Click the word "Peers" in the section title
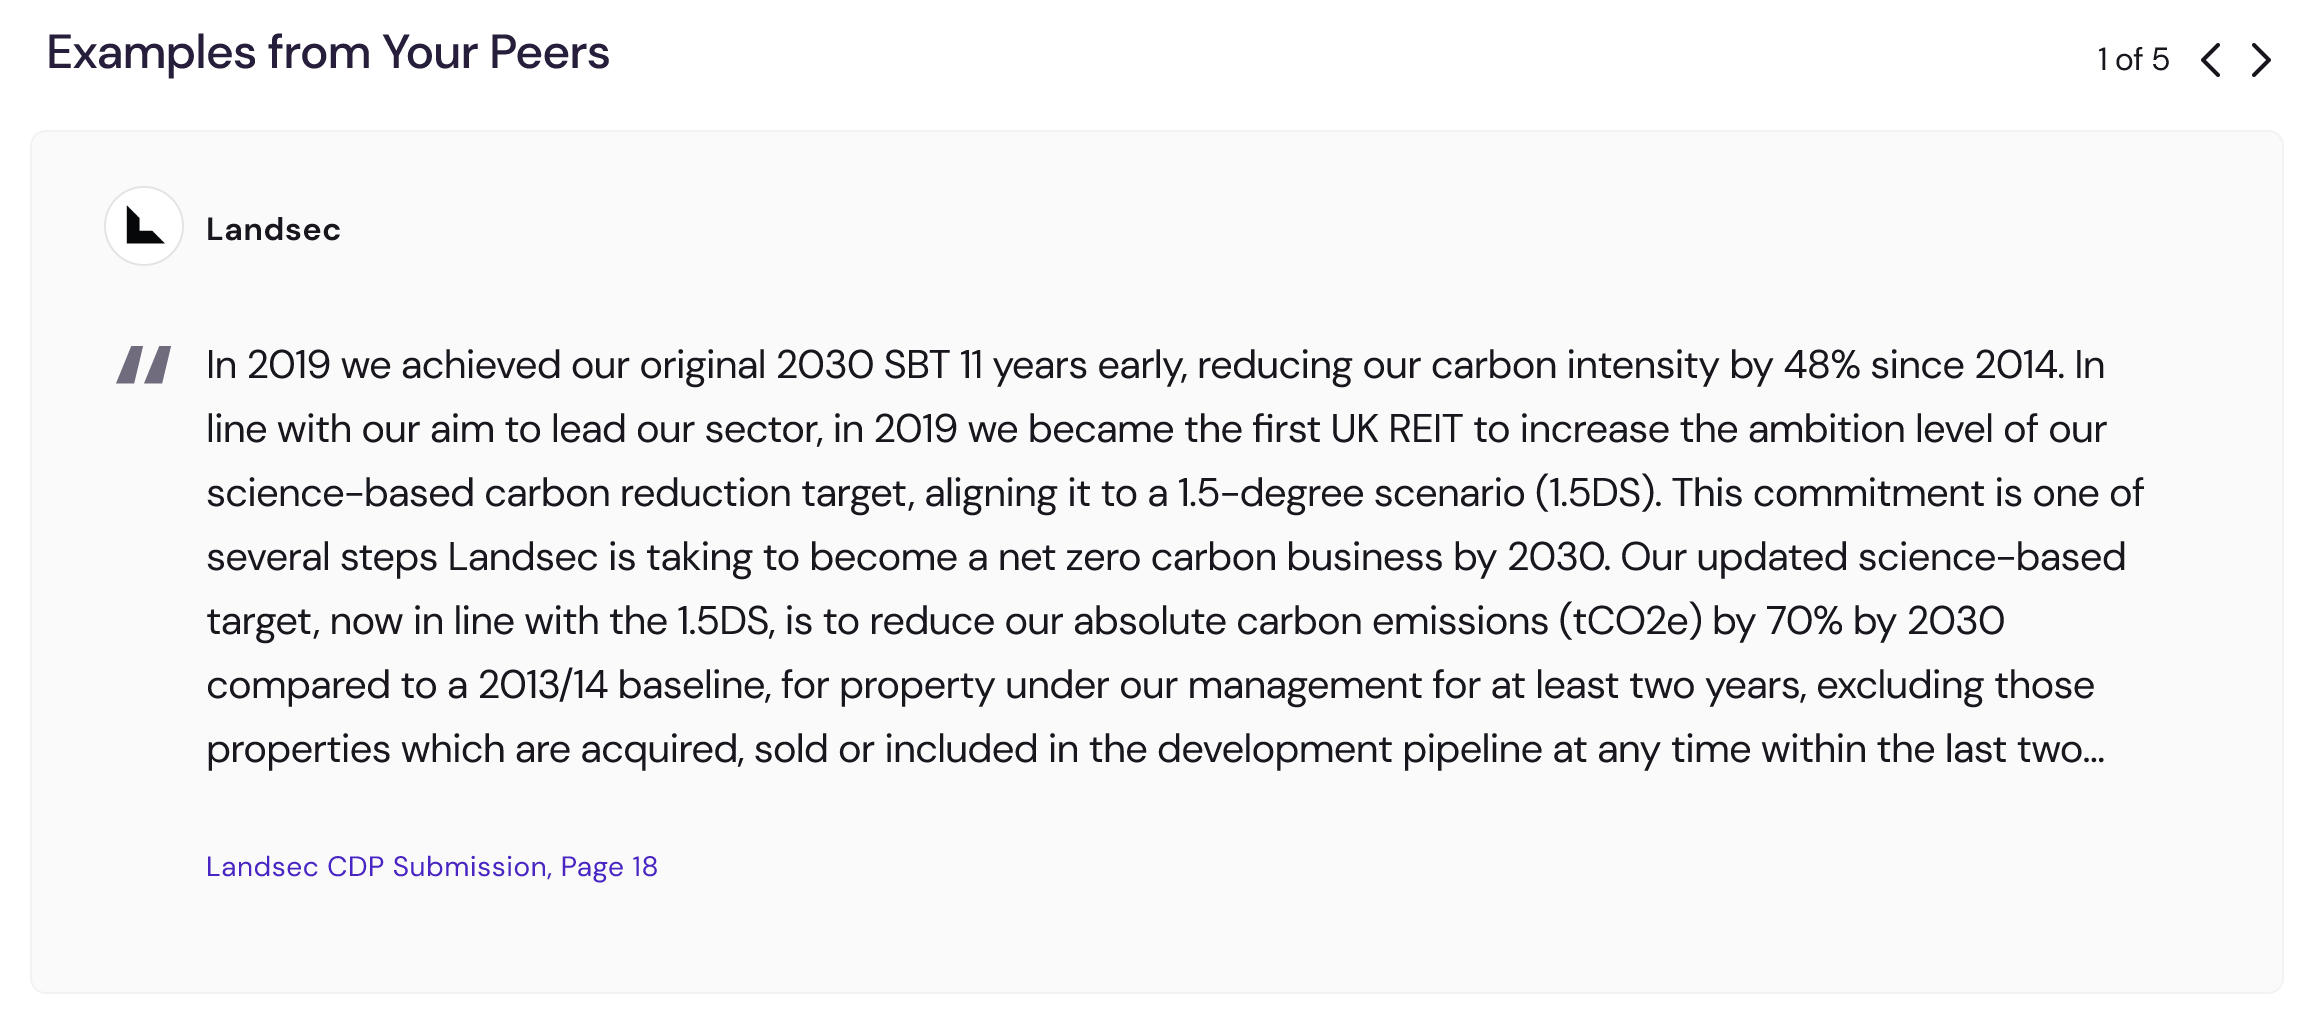This screenshot has width=2313, height=1028. tap(549, 52)
